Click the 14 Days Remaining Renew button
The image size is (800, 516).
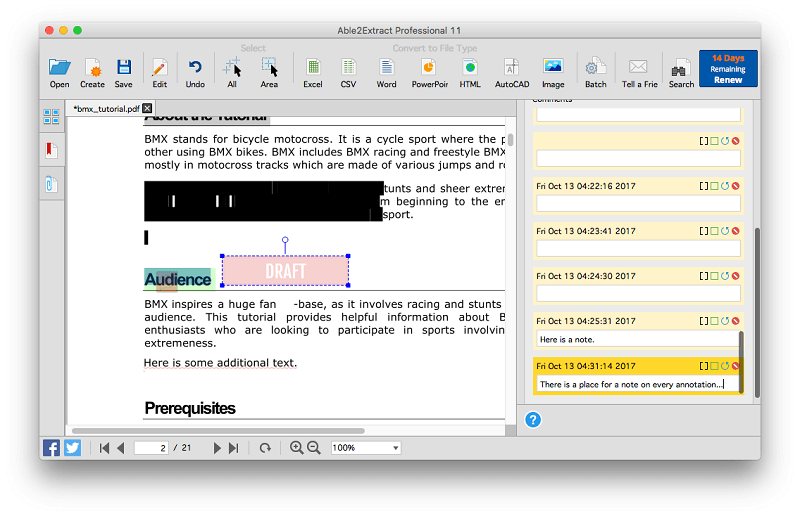pos(728,69)
